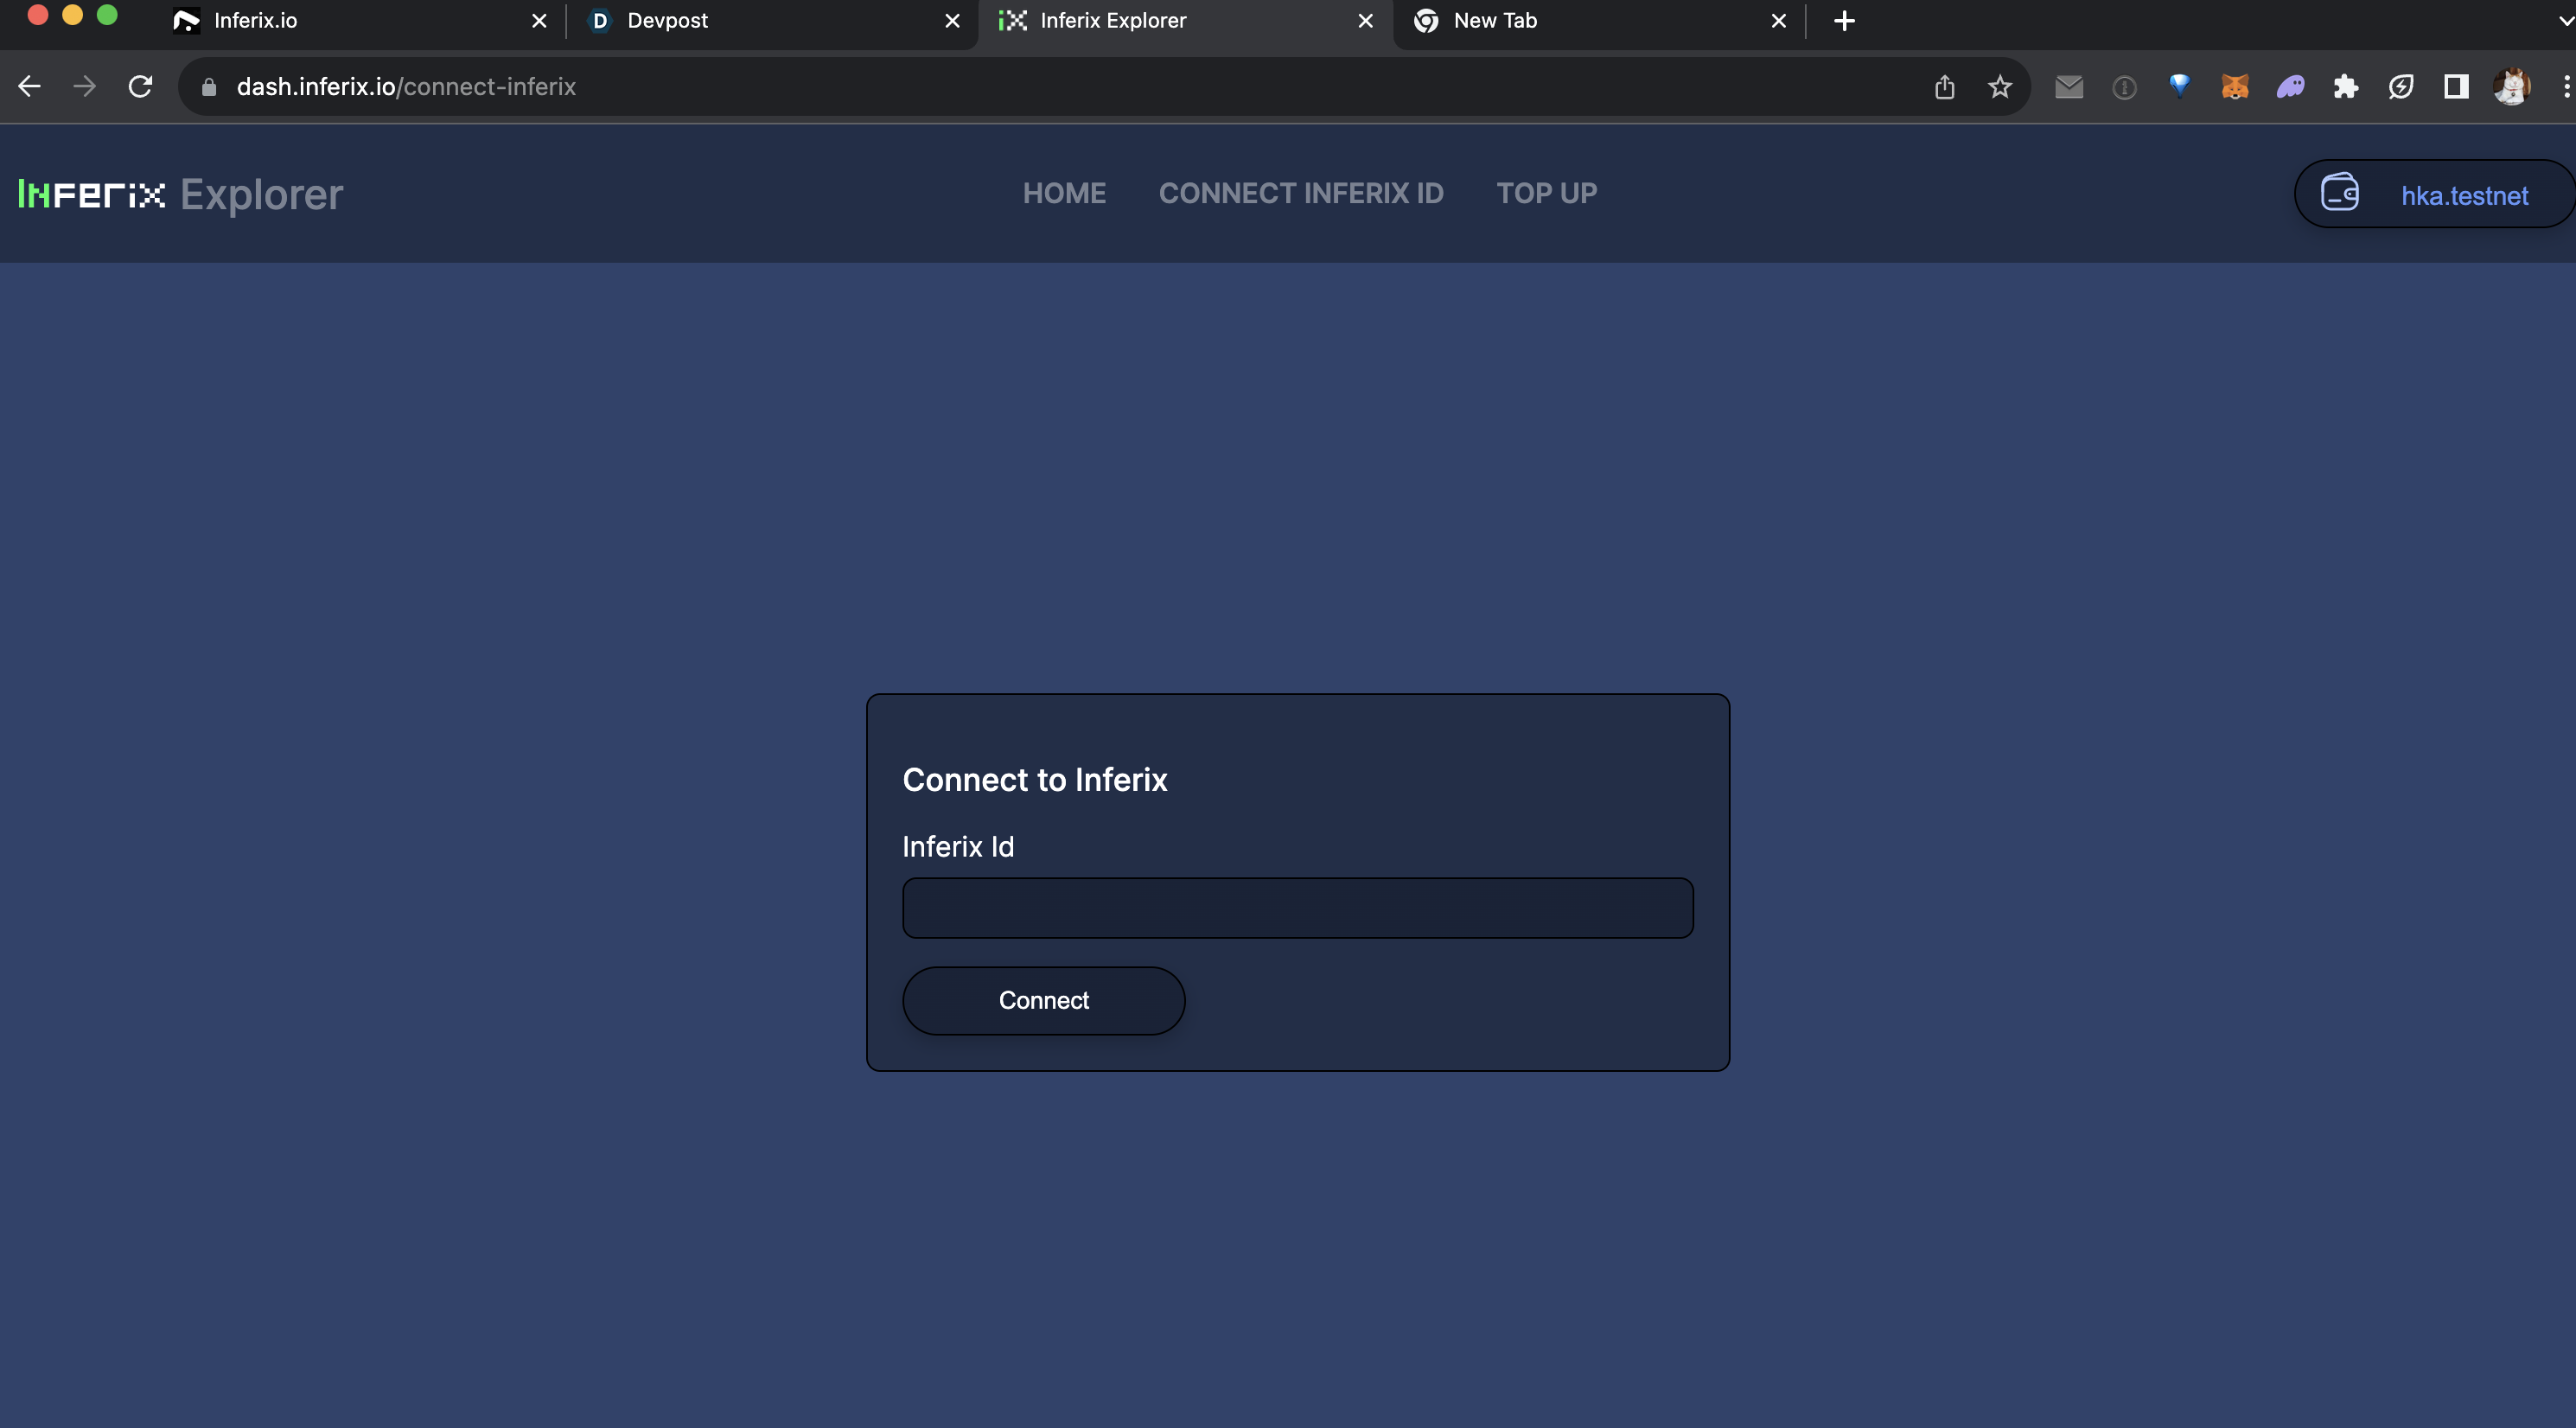Click the share page icon
This screenshot has width=2576, height=1428.
click(1943, 87)
